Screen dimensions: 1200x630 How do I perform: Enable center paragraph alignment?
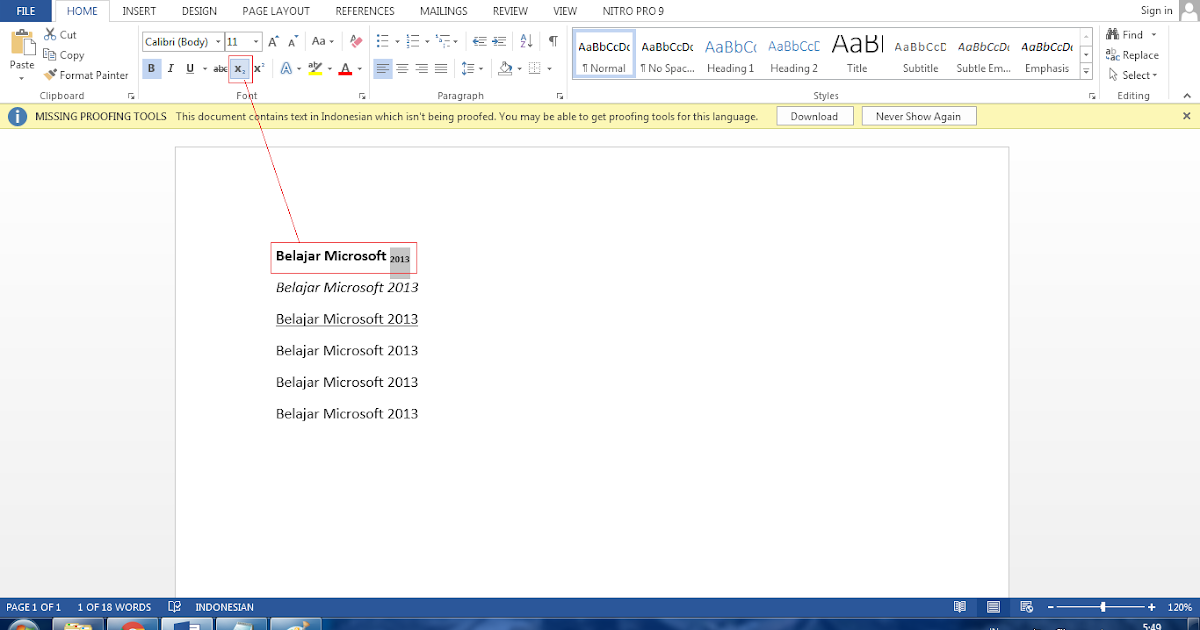click(402, 68)
